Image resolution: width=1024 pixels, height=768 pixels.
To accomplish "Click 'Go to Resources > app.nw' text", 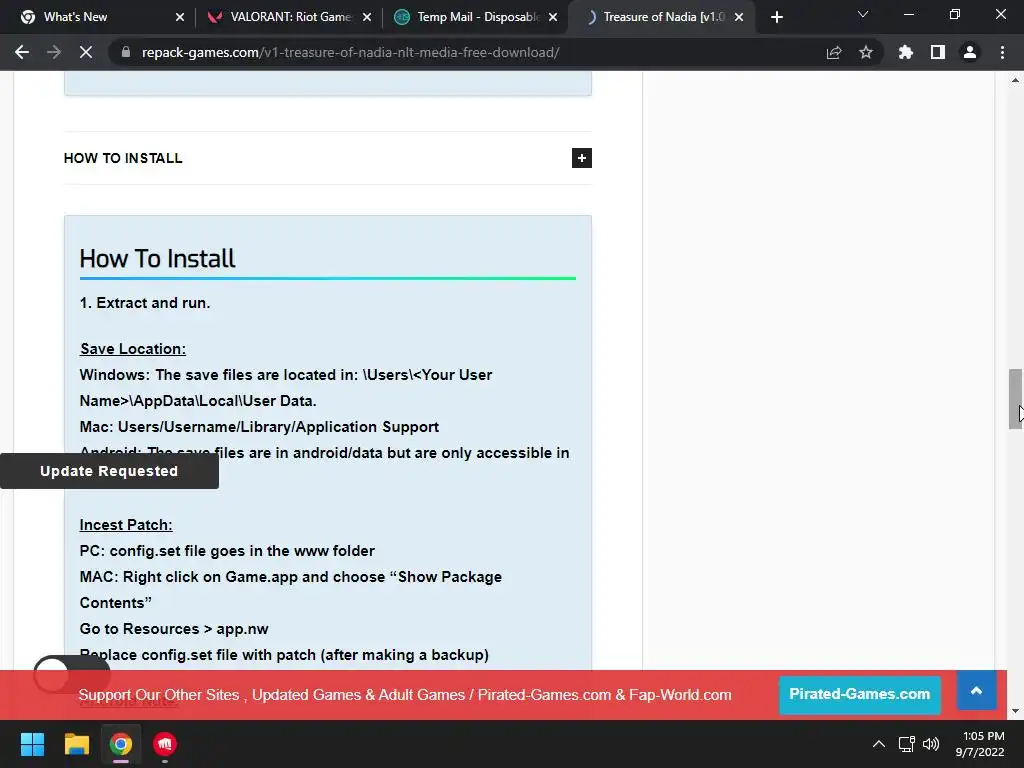I will pos(174,629).
